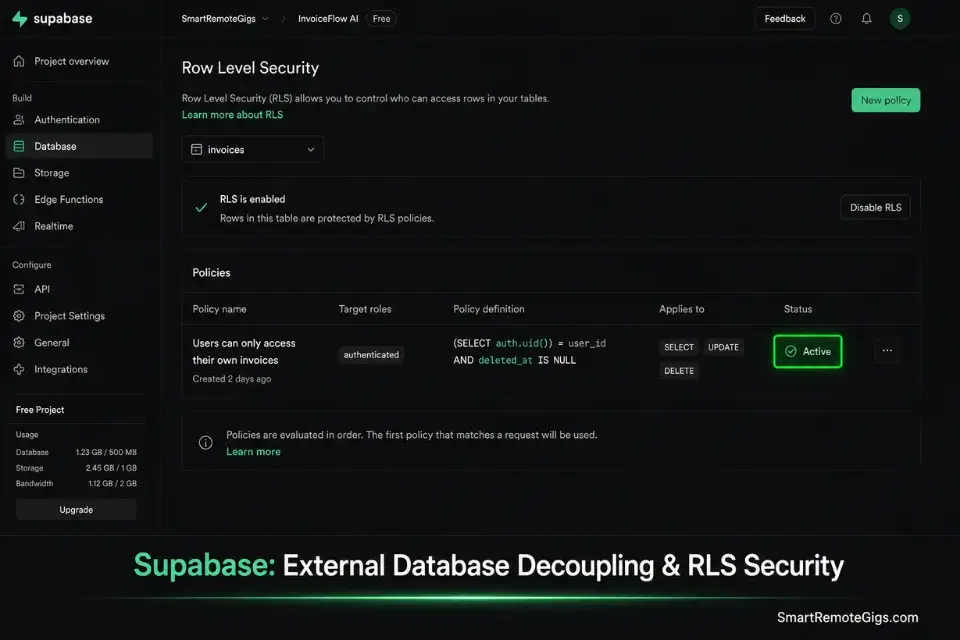
Task: Select Database in the sidebar
Action: [80, 146]
